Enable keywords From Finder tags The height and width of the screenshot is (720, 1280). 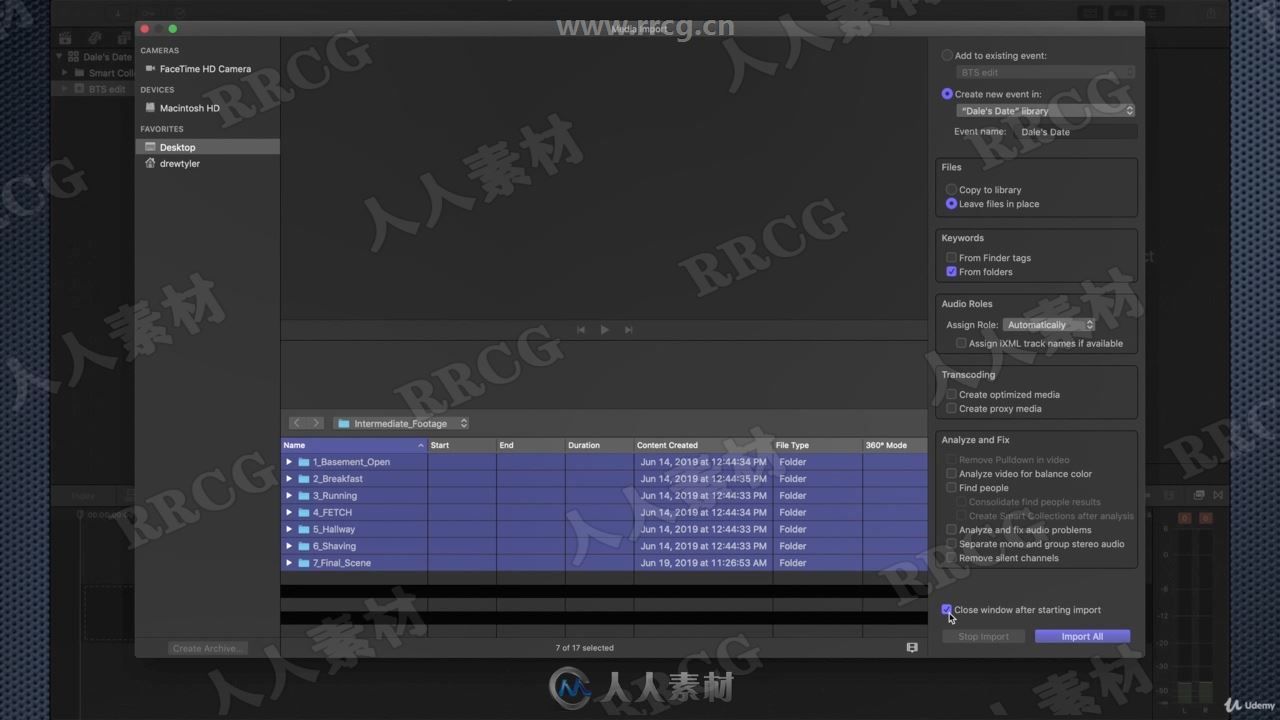(951, 258)
